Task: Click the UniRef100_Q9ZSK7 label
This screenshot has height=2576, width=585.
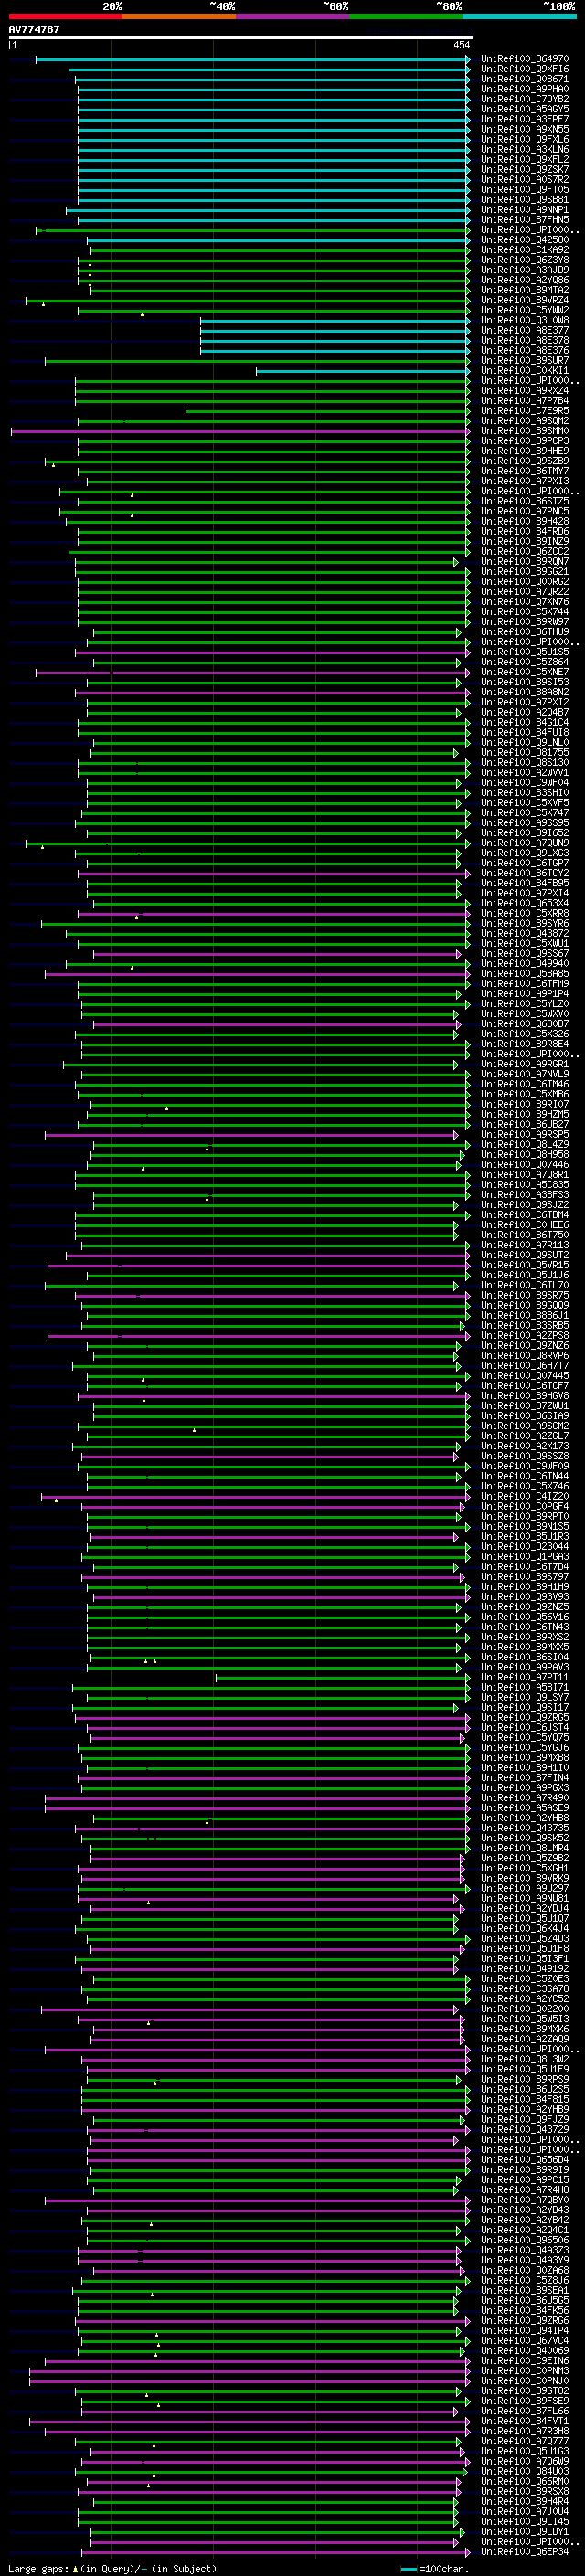Action: tap(525, 169)
